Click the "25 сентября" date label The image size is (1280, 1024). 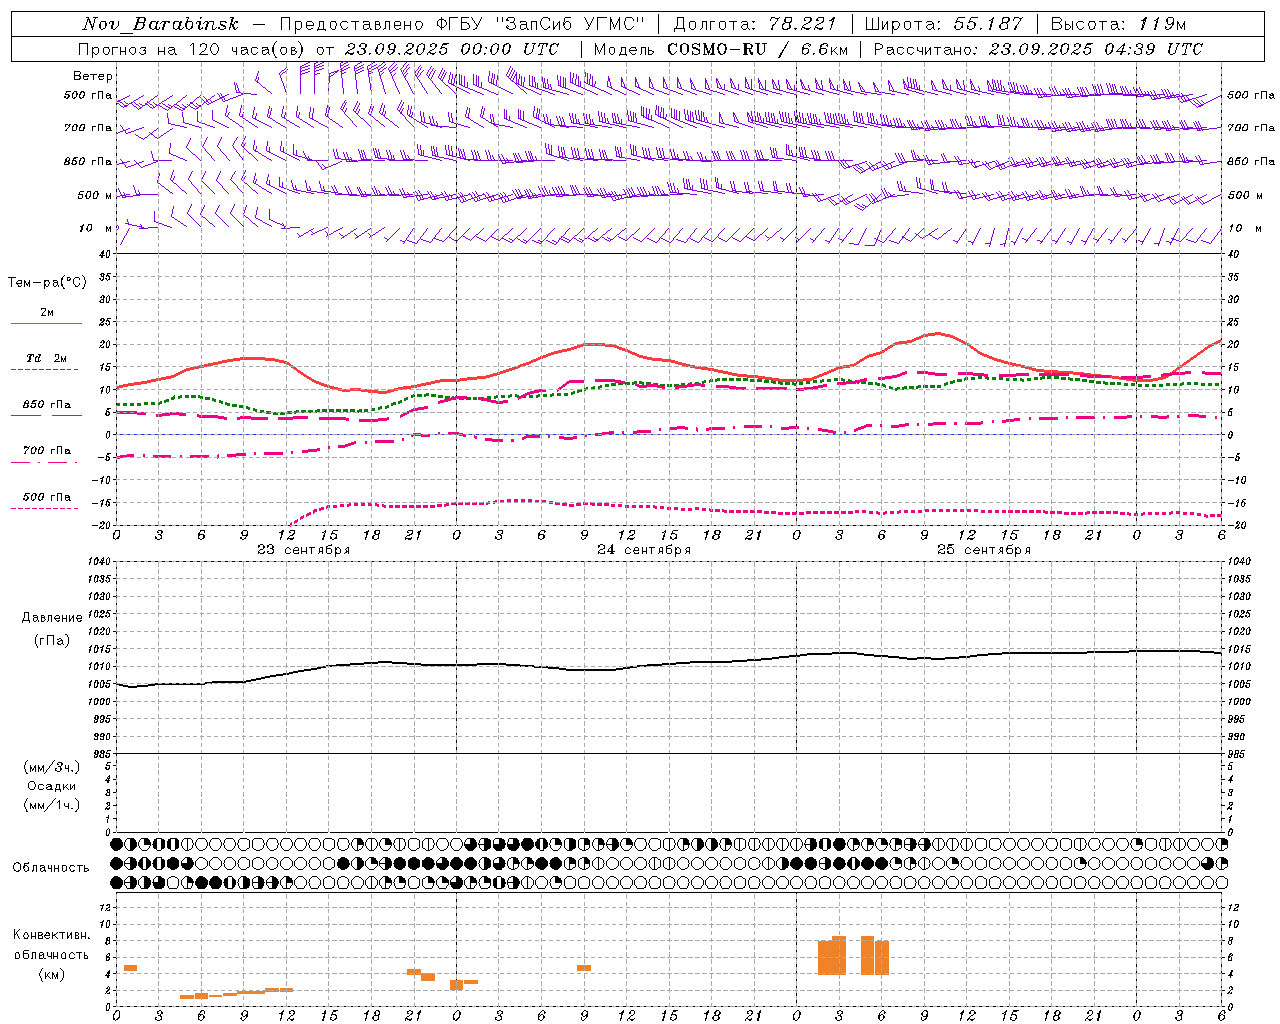pyautogui.click(x=984, y=550)
